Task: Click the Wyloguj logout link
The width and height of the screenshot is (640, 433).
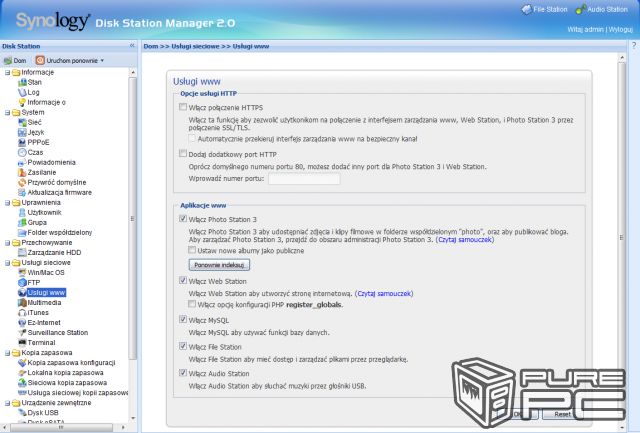Action: pyautogui.click(x=621, y=29)
